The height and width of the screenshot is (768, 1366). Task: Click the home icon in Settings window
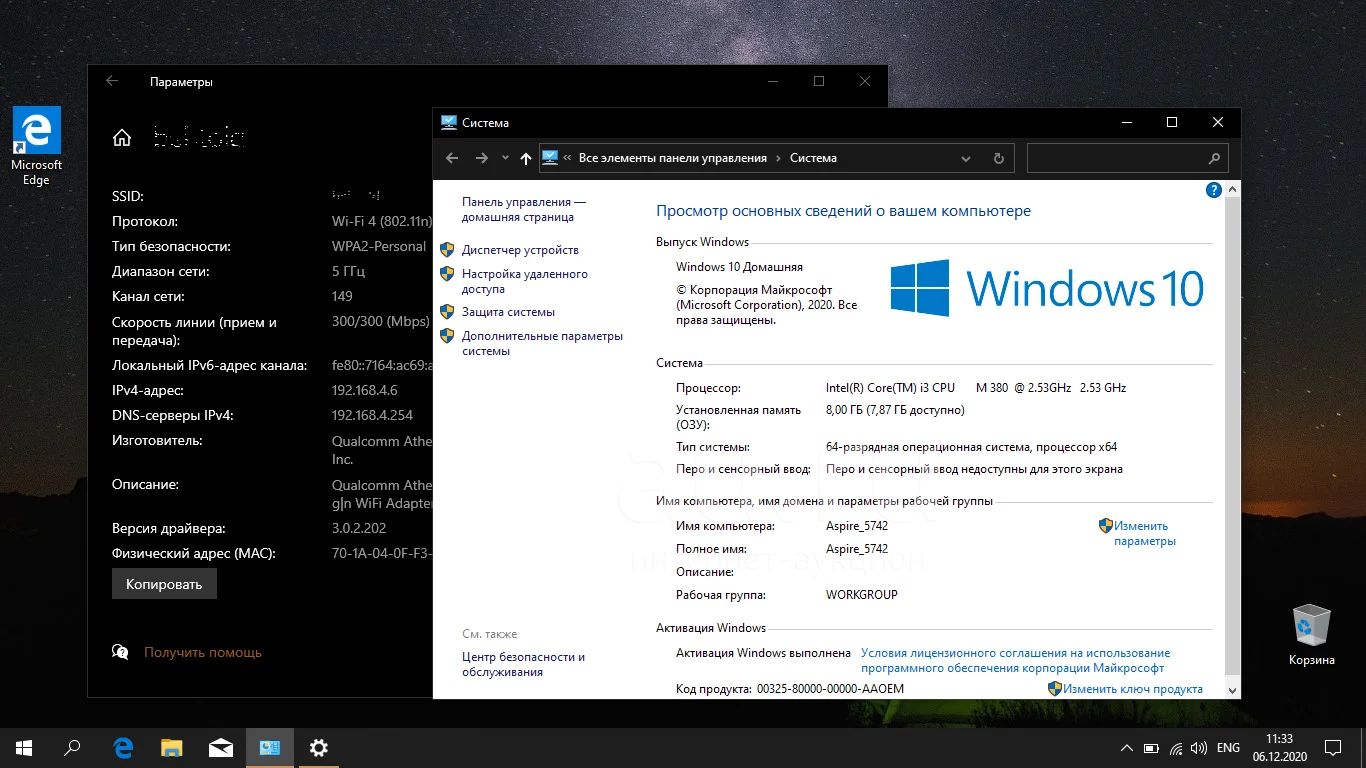pos(122,138)
